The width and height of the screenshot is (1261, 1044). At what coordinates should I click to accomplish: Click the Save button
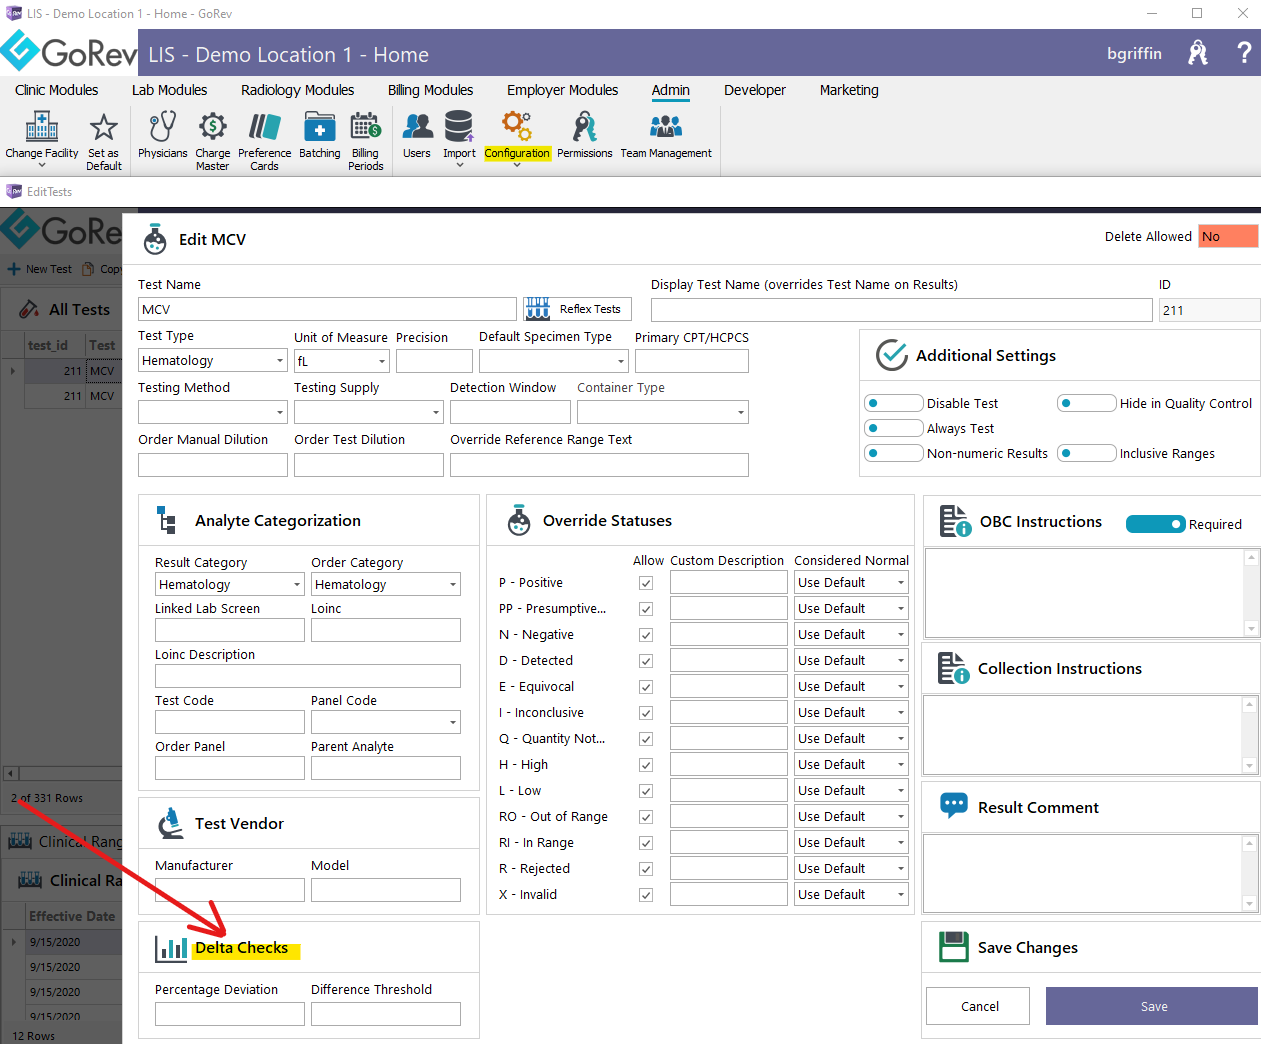point(1152,1006)
